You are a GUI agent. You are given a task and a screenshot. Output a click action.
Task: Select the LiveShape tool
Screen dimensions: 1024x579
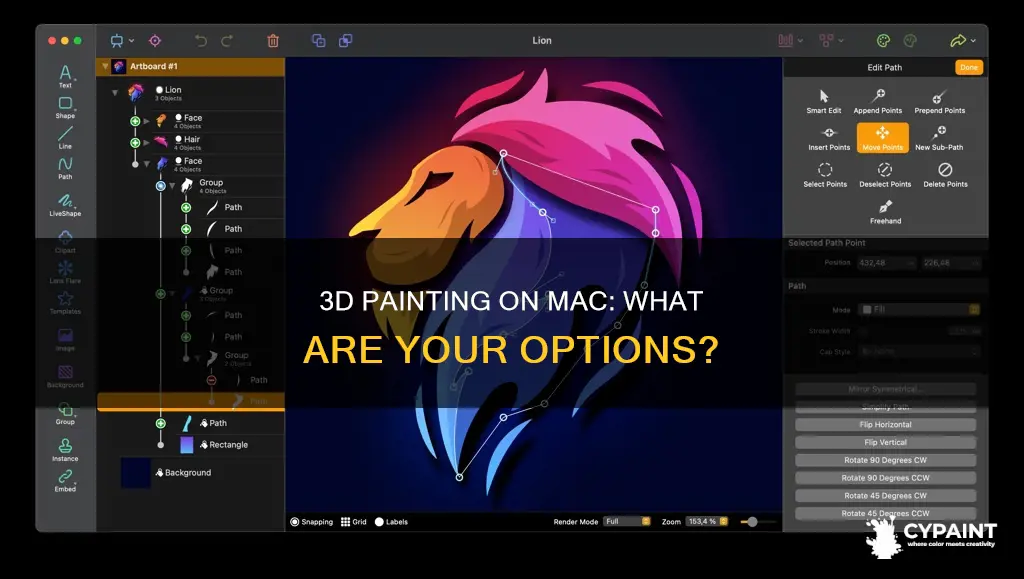[65, 204]
